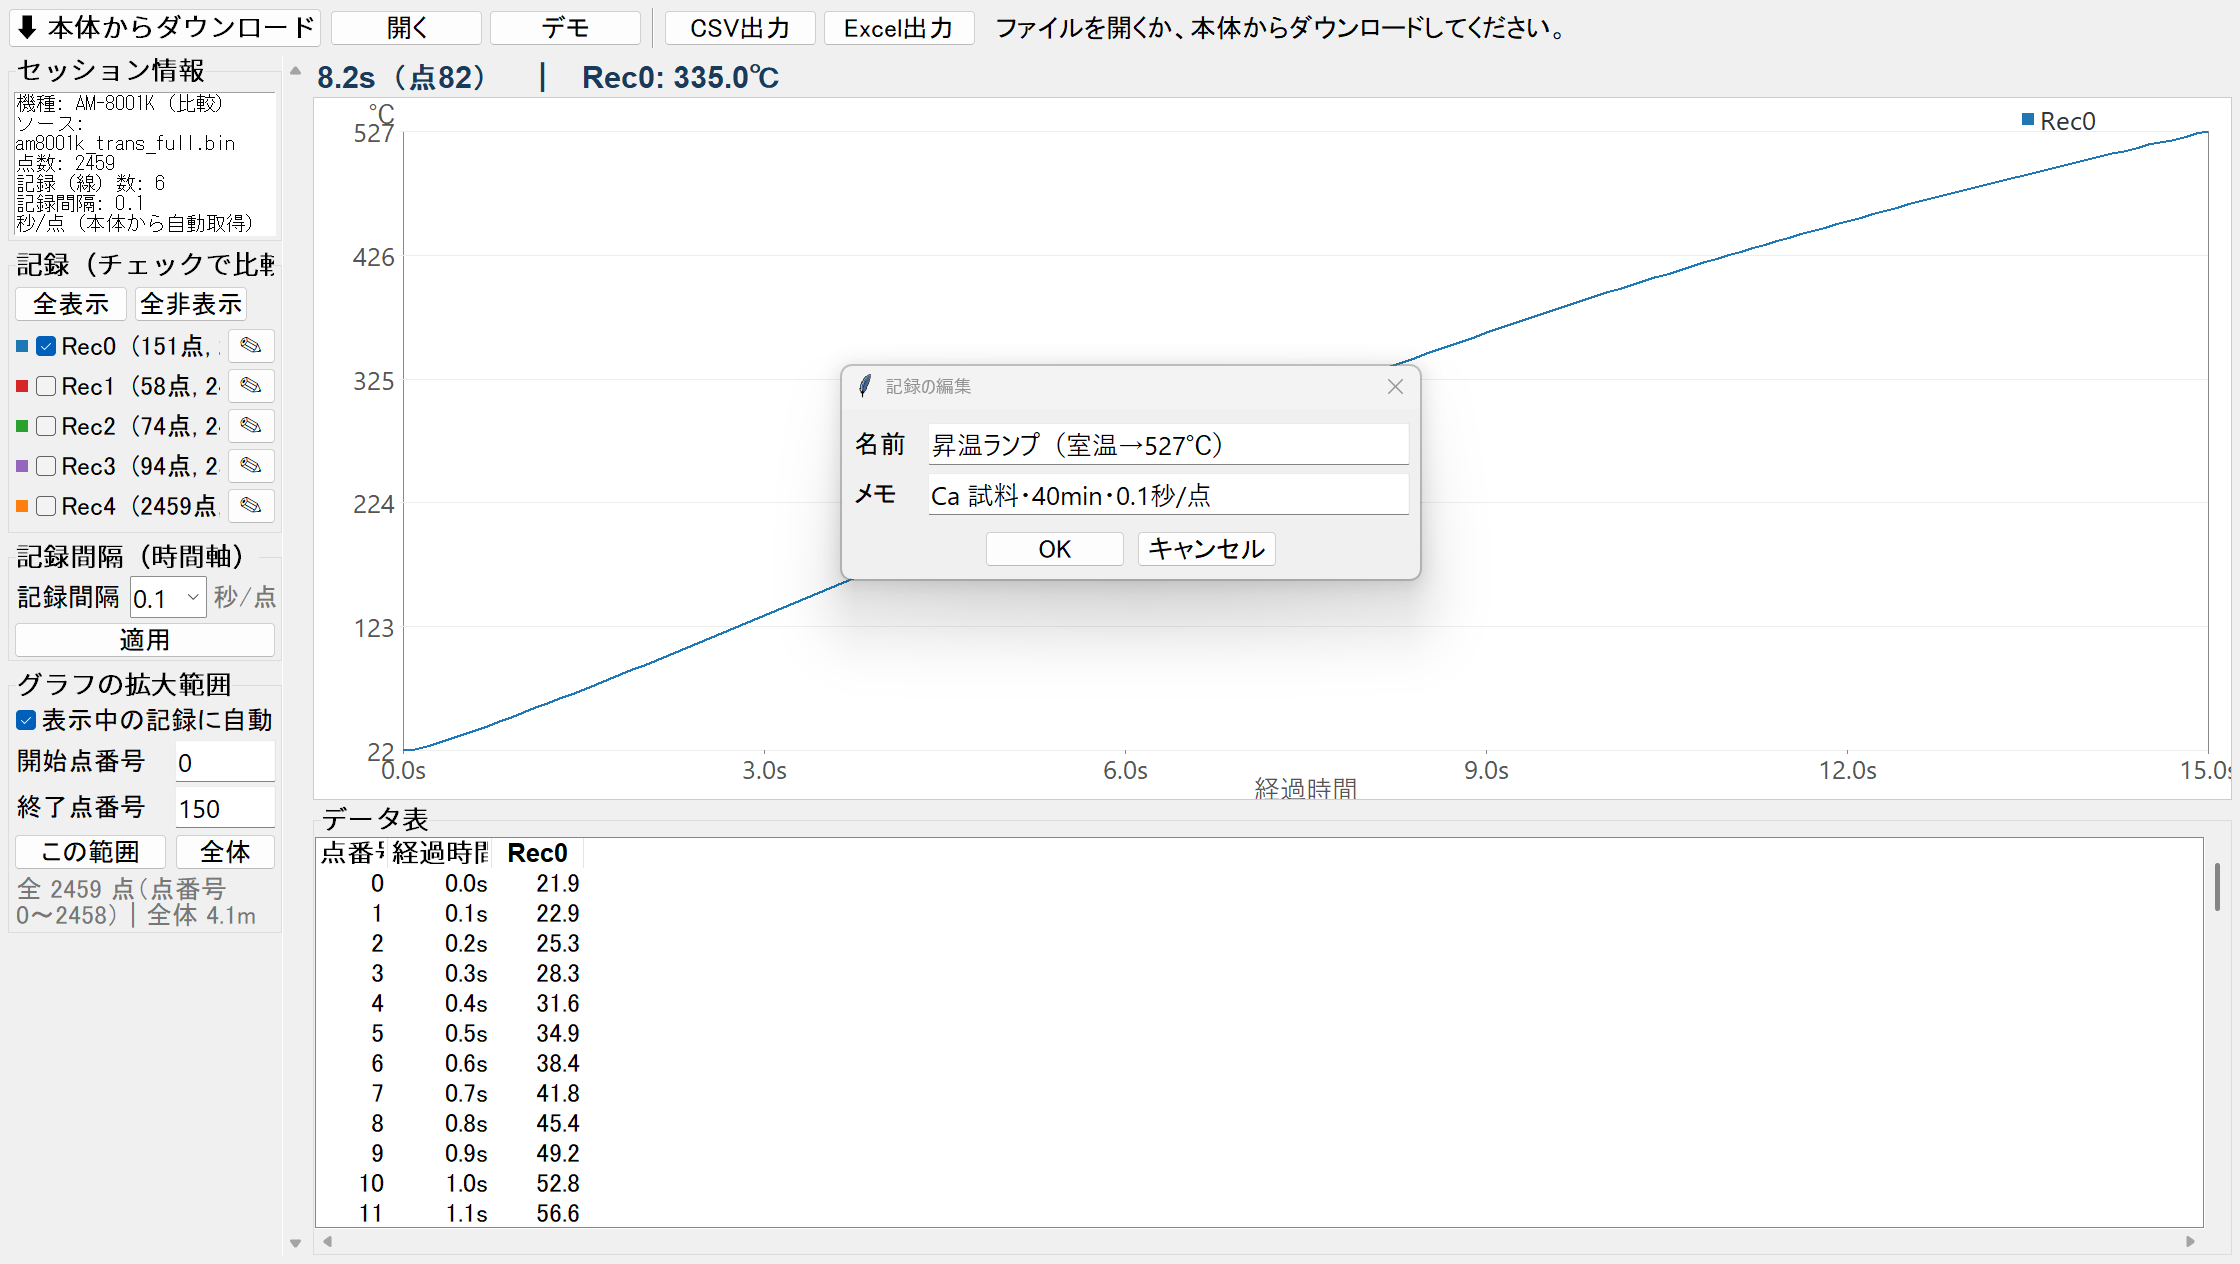Click the sidebar scroll-up arrow
Screen dimensions: 2240x1264
295,71
